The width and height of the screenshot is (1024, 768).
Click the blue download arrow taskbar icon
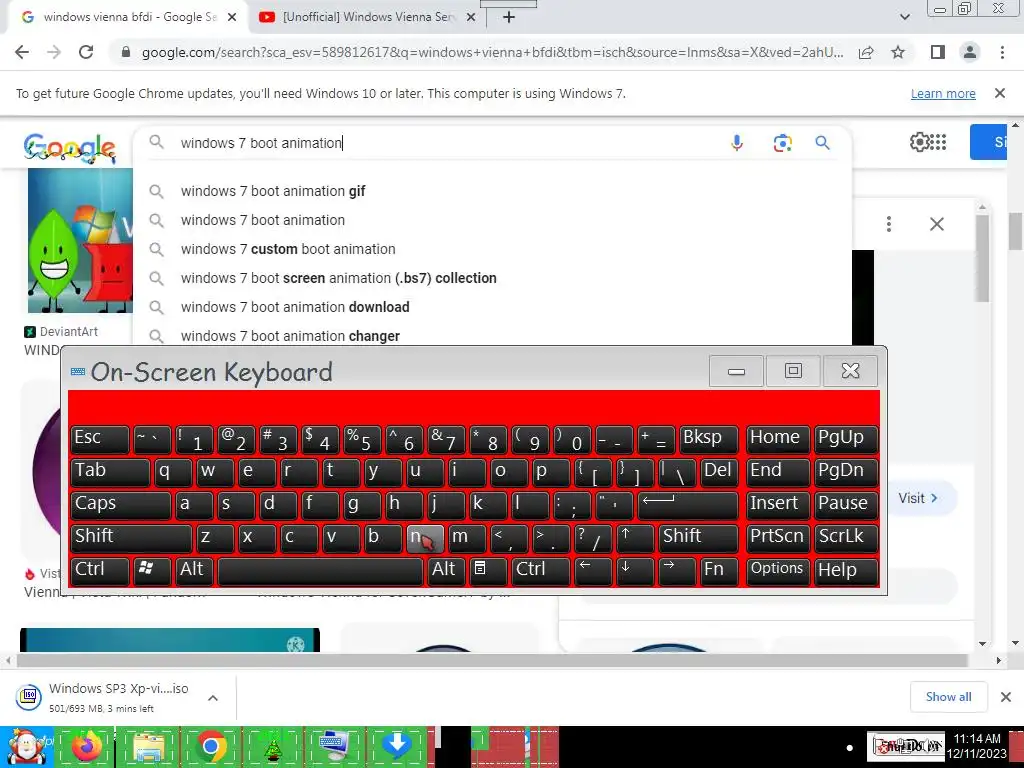coord(395,746)
